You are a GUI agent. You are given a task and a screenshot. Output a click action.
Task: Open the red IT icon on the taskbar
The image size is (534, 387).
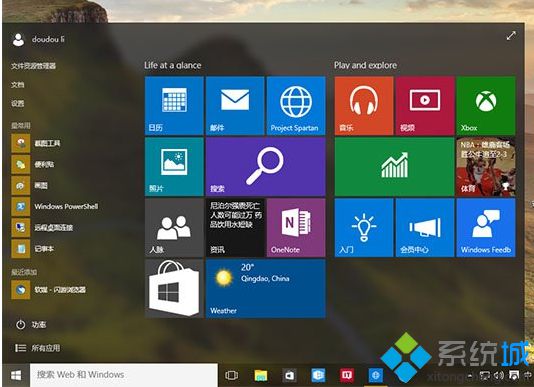(x=347, y=375)
